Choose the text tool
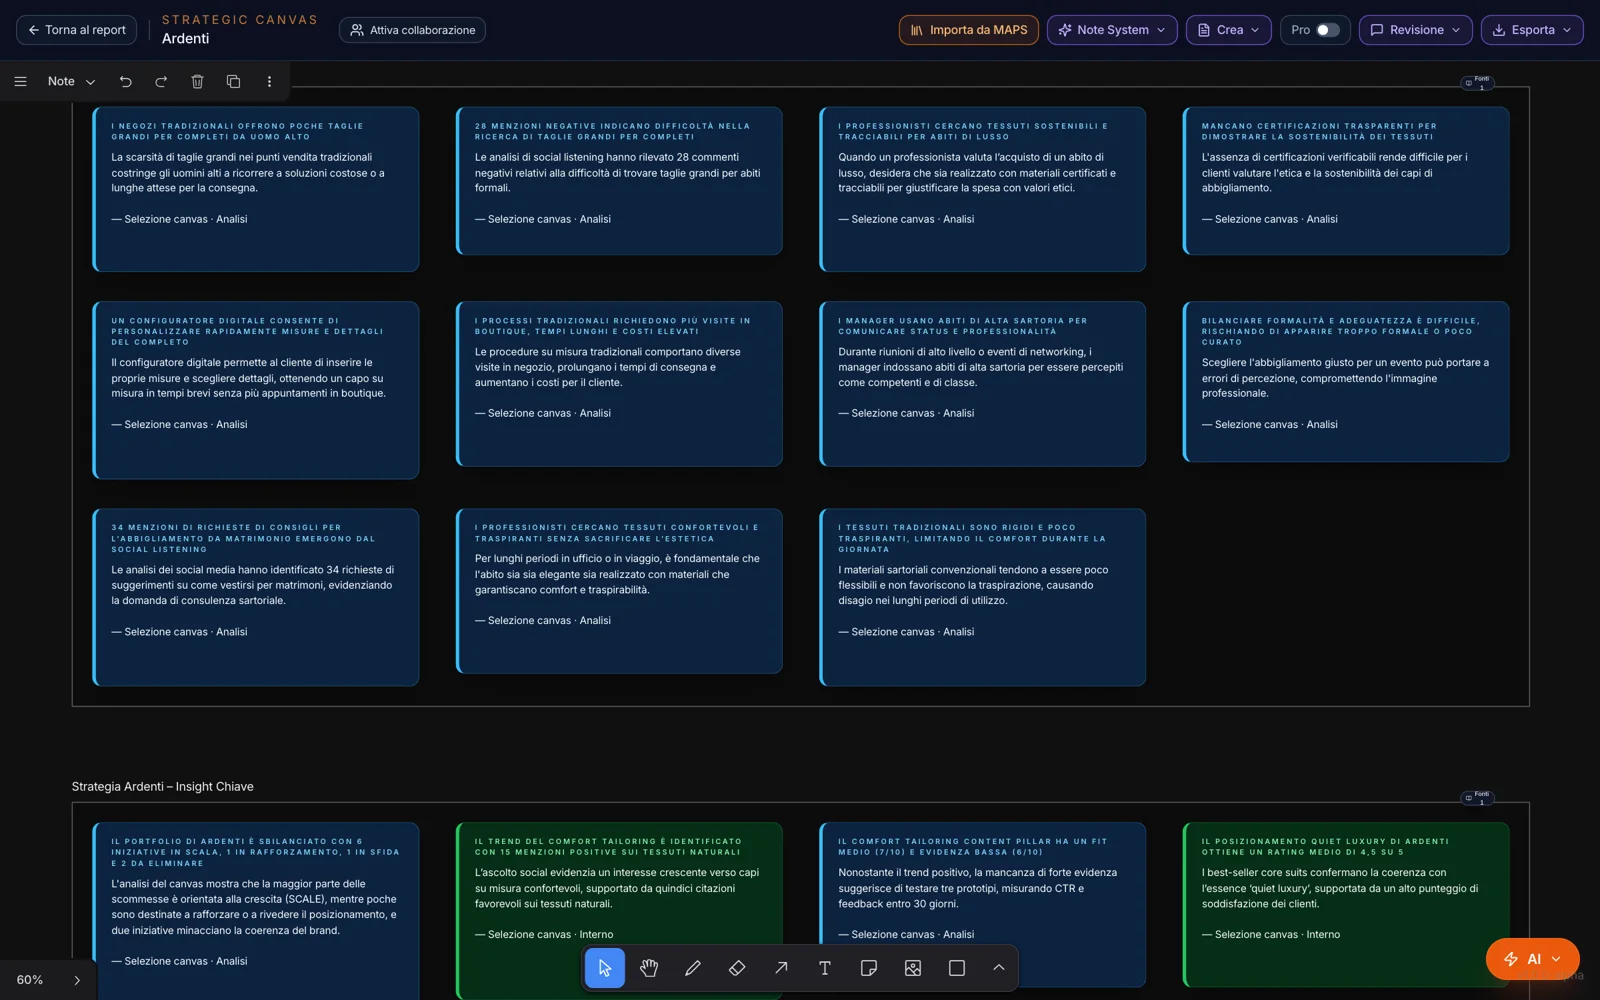 825,968
